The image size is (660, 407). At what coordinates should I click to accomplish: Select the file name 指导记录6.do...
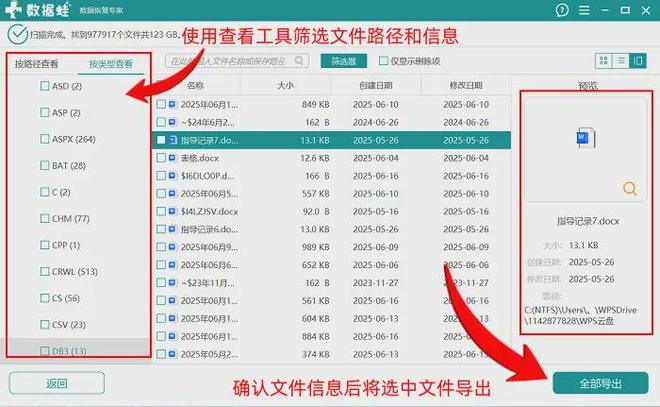(209, 229)
